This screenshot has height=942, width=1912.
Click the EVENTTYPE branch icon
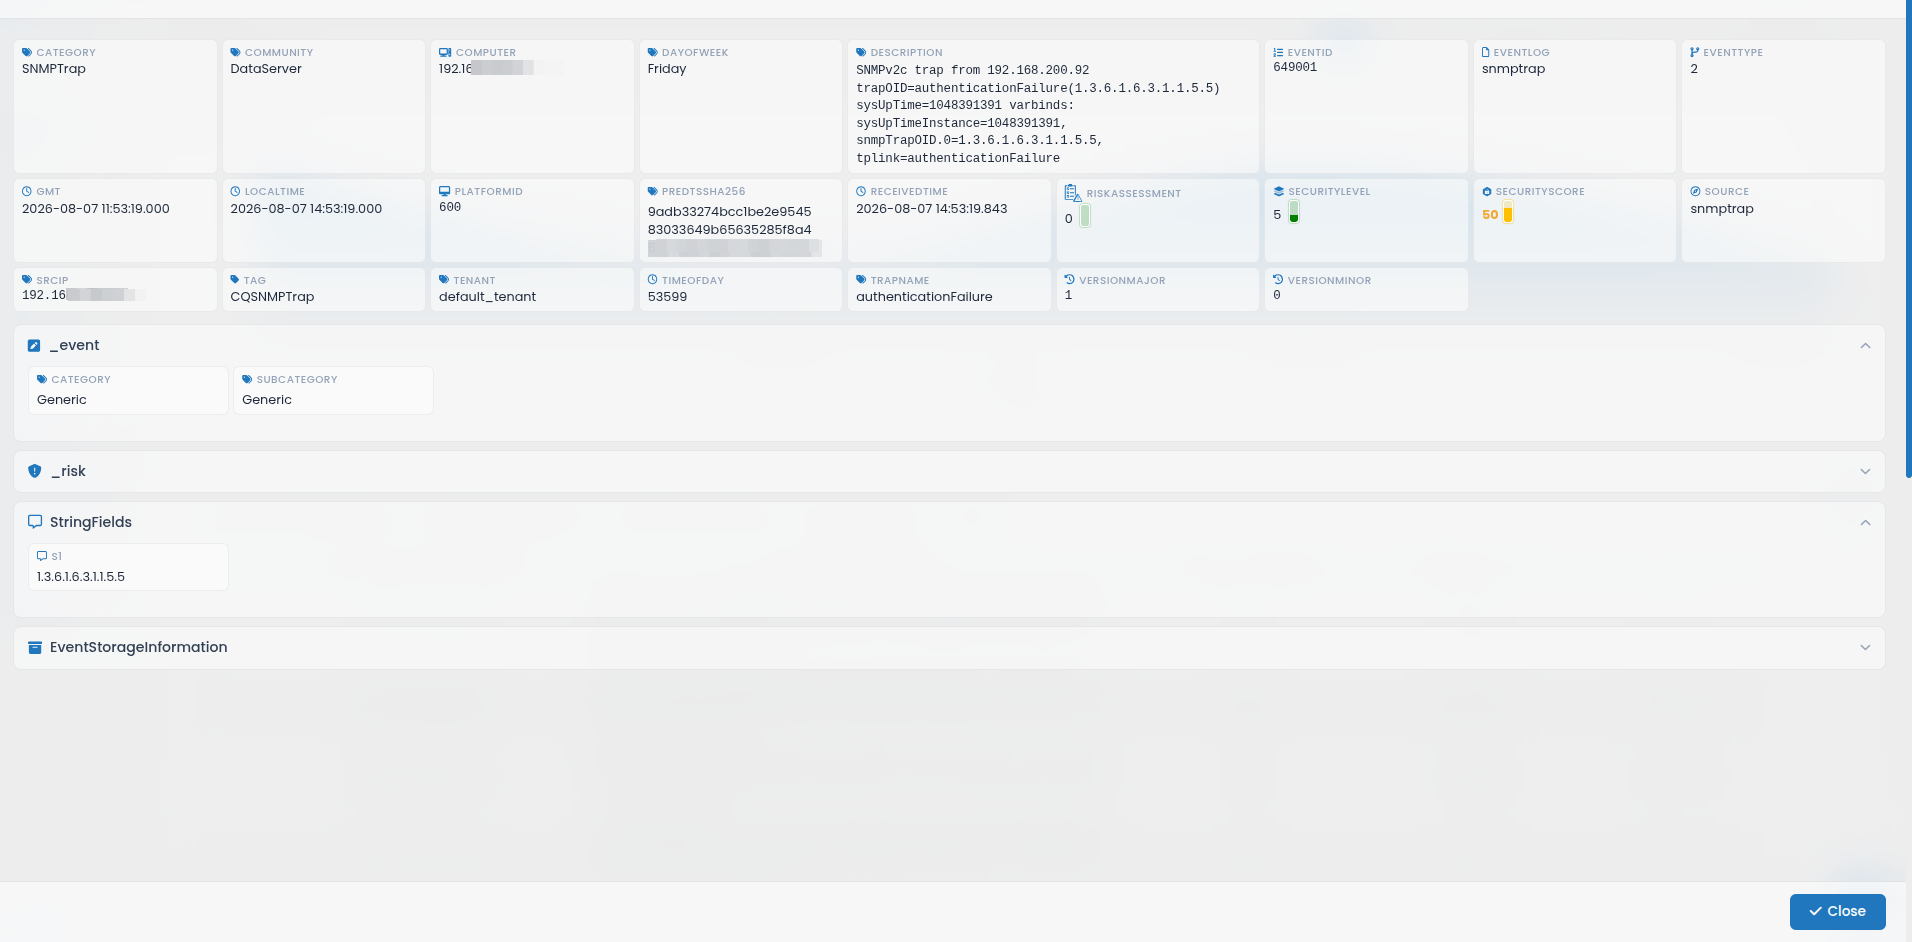tap(1694, 53)
